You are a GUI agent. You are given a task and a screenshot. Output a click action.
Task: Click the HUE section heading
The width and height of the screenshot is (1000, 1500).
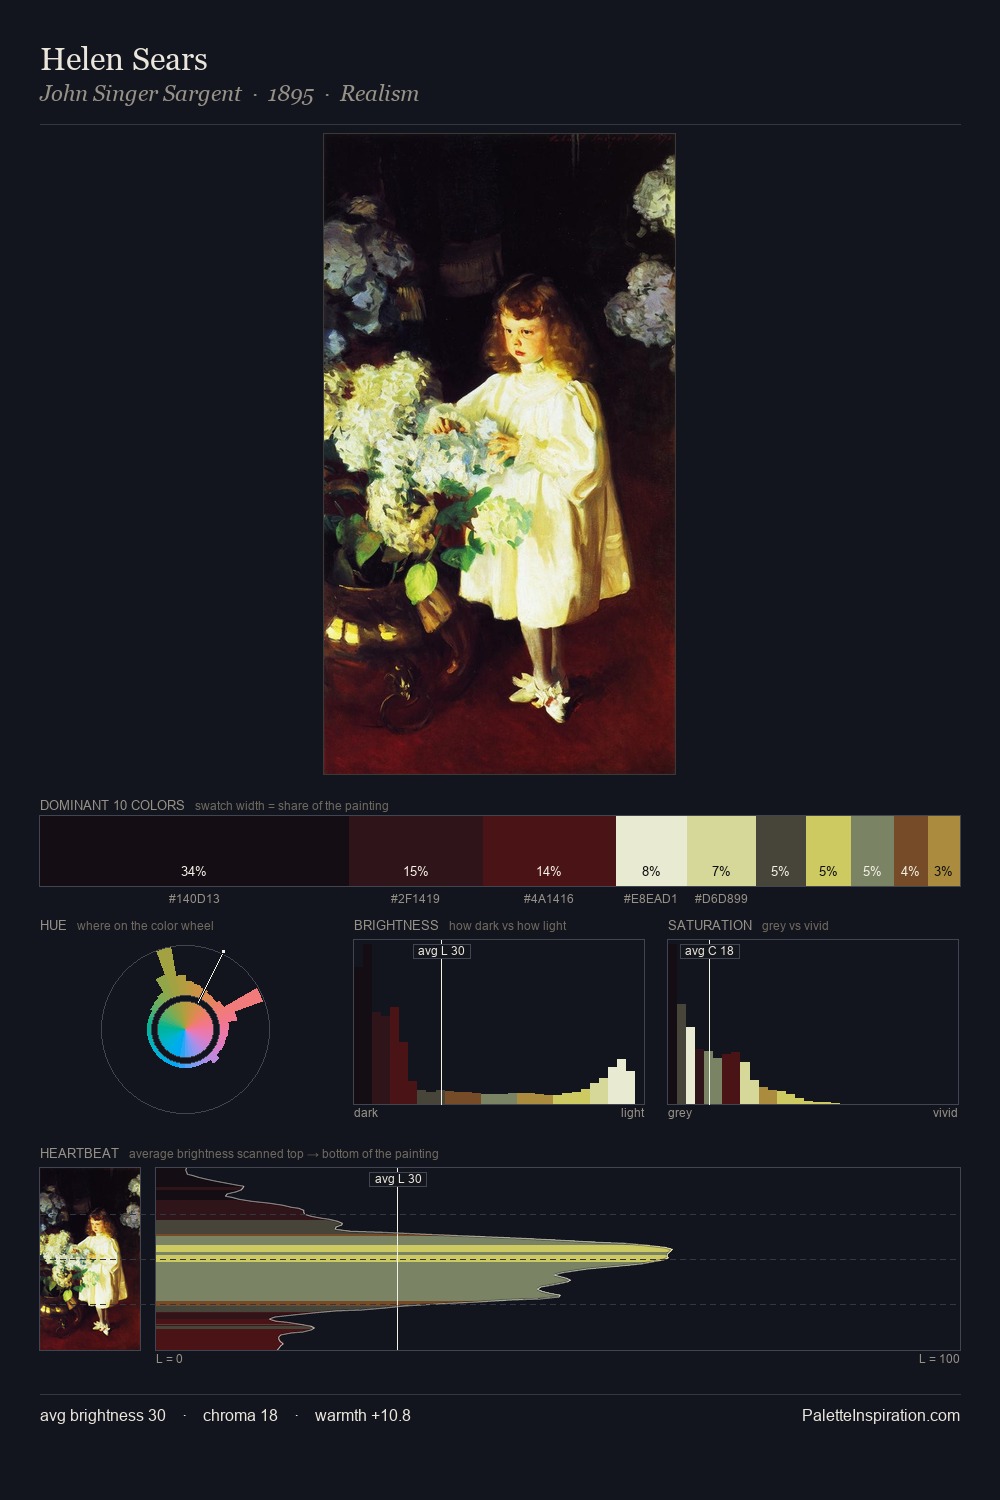tap(53, 925)
